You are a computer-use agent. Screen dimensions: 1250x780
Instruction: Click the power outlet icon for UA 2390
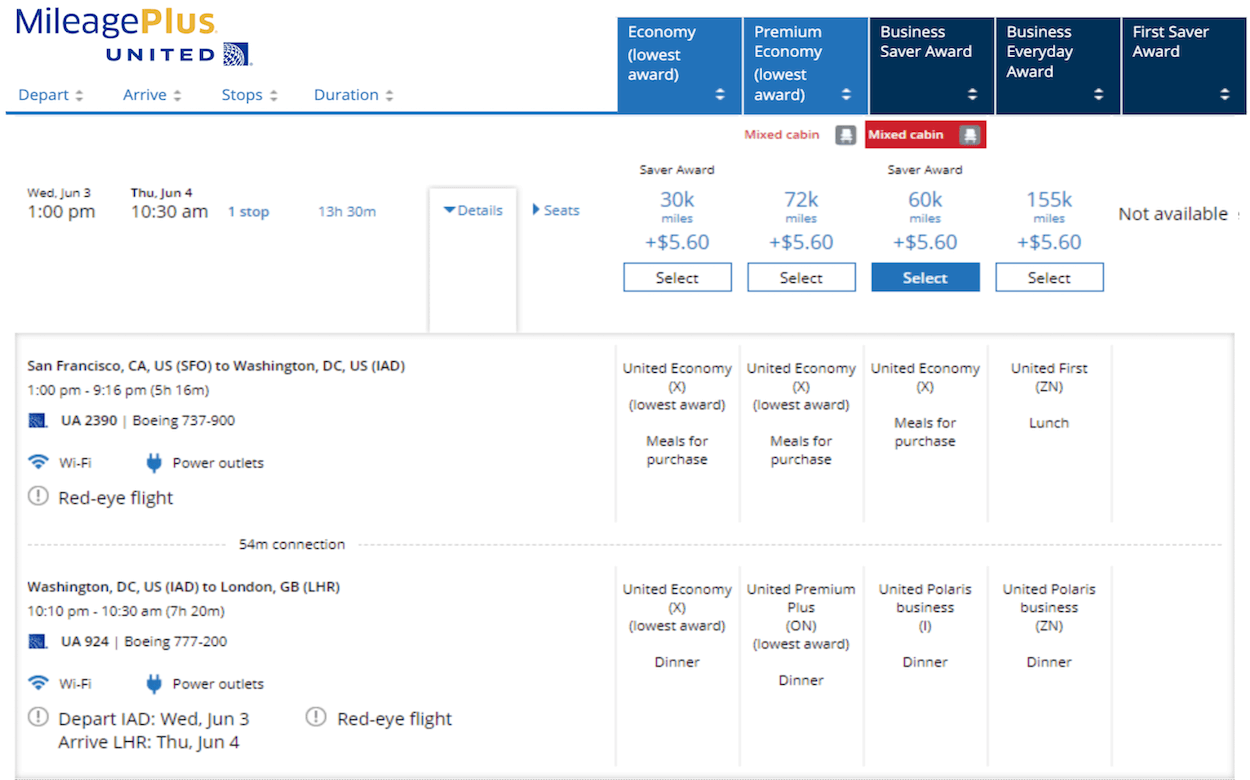click(154, 462)
